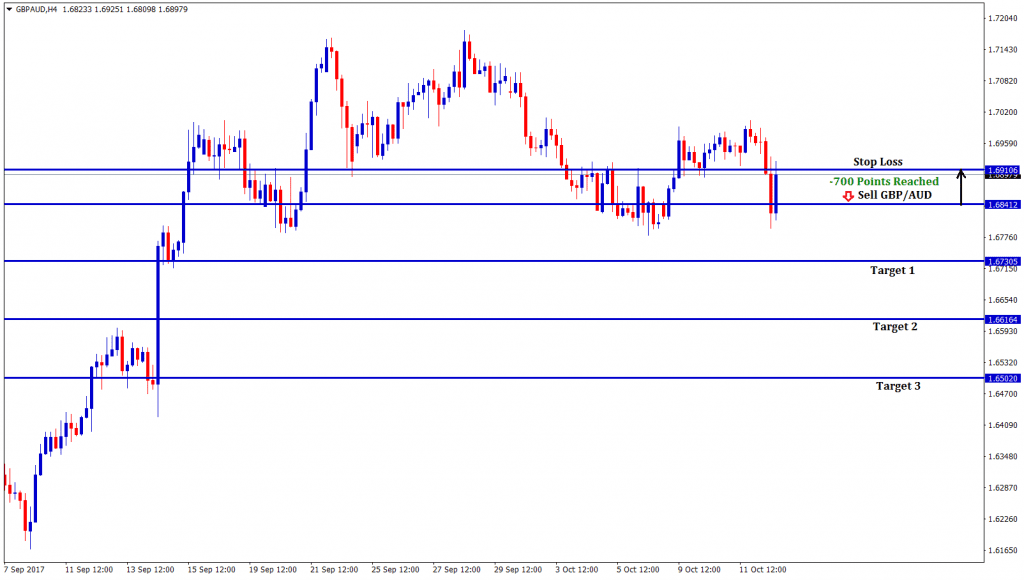Screen dimensions: 1024x580
Task: Click the 1.62260 price scale value
Action: point(1003,519)
